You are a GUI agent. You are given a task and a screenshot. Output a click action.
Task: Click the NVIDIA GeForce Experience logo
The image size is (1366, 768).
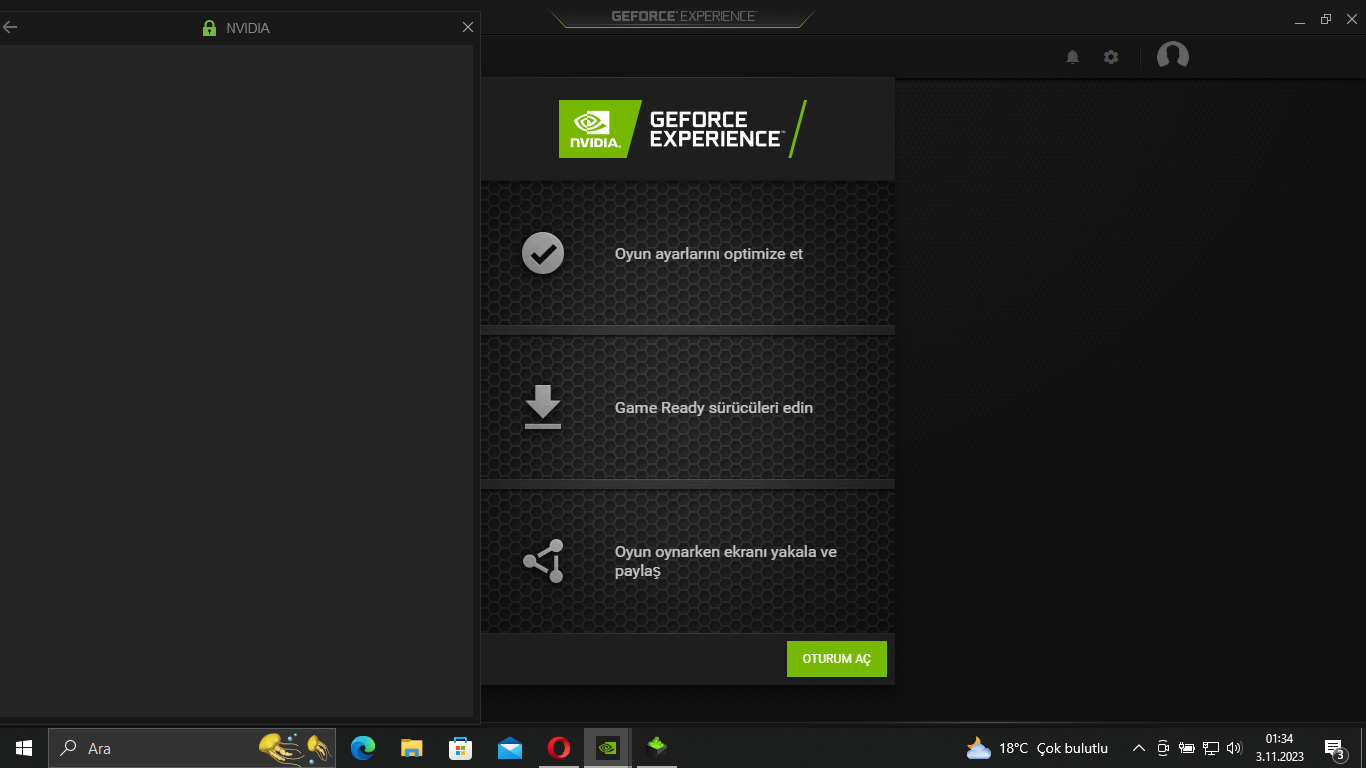coord(683,129)
